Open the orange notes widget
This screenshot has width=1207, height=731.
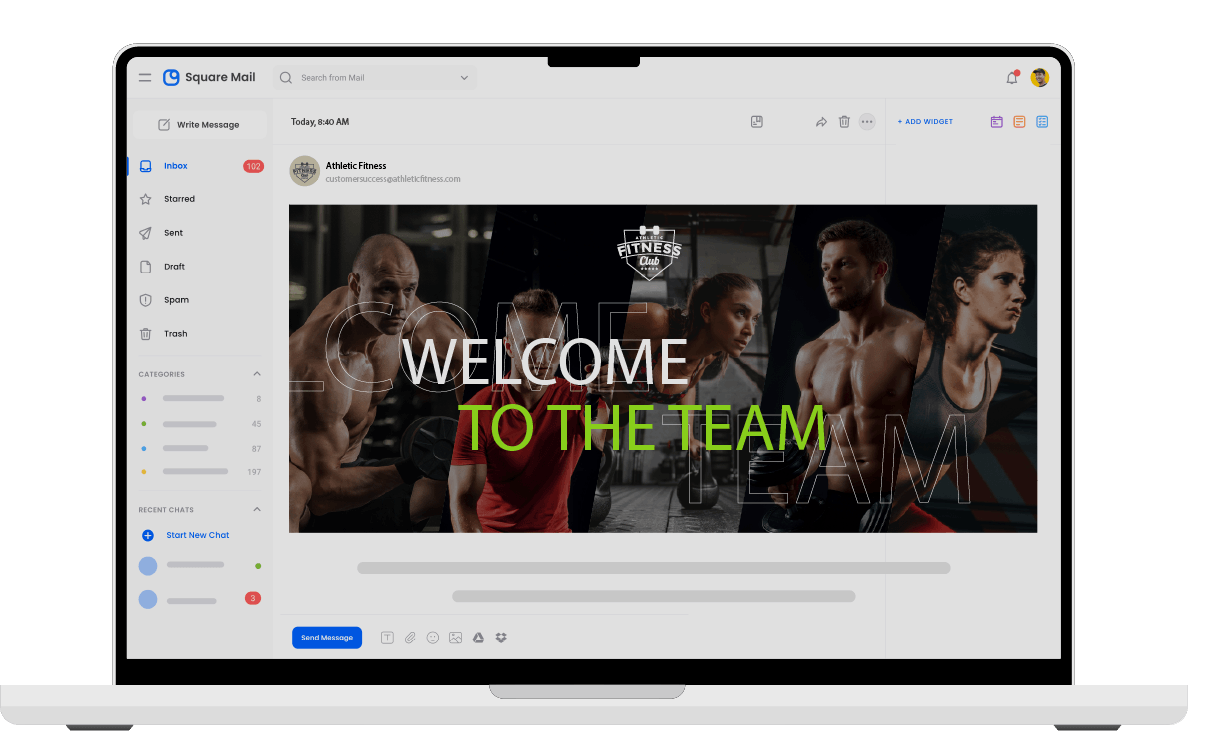[1019, 122]
